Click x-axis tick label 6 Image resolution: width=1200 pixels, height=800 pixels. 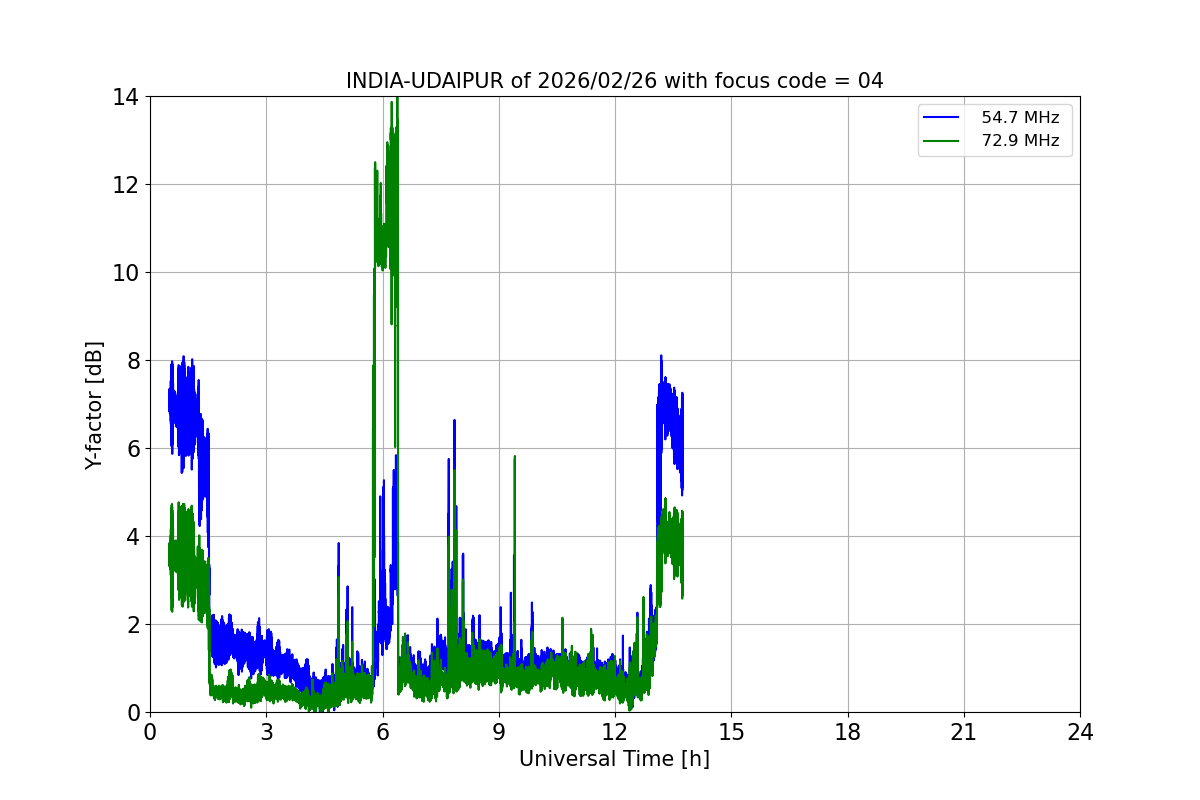pos(383,732)
